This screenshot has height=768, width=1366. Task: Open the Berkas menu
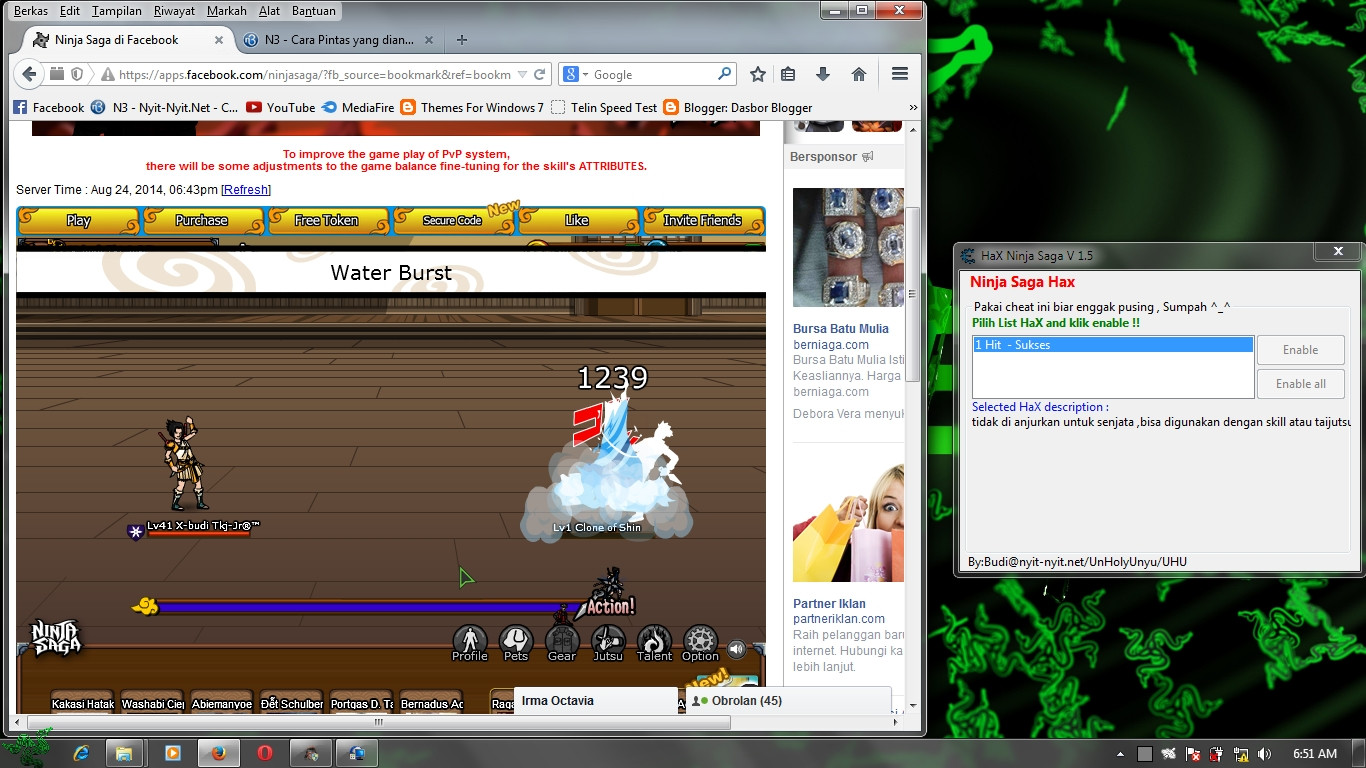pyautogui.click(x=31, y=11)
